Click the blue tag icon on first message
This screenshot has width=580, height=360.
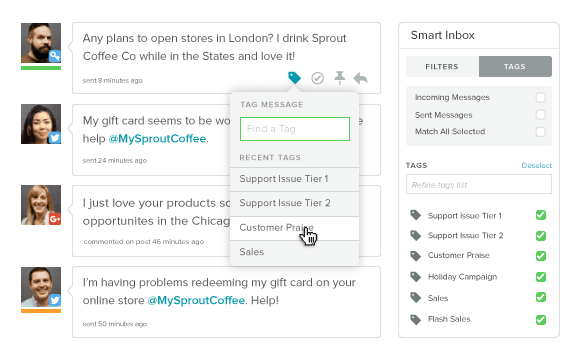[x=294, y=78]
